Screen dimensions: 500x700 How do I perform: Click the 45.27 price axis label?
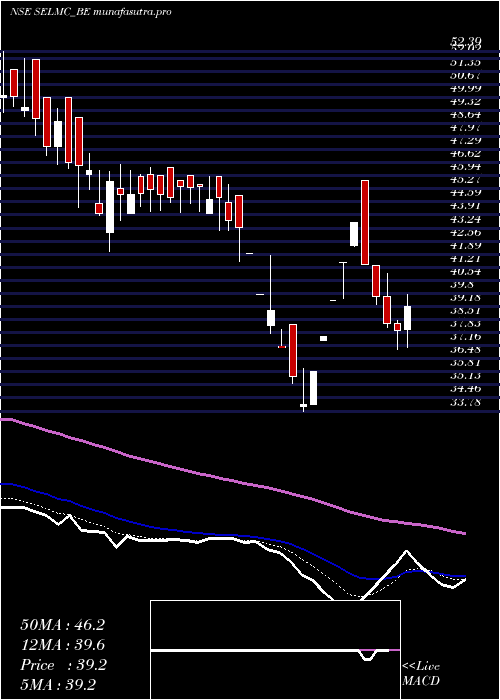click(x=464, y=180)
